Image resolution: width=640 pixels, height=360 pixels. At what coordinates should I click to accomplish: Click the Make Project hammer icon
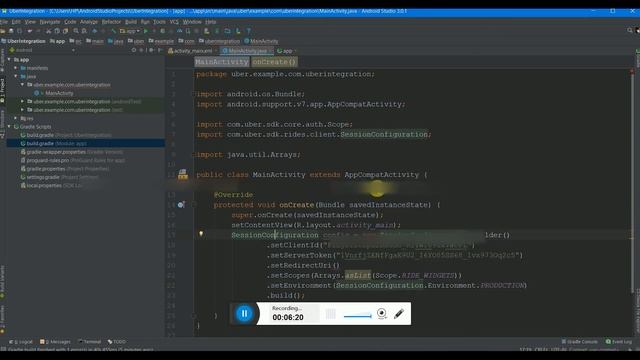[x=114, y=31]
